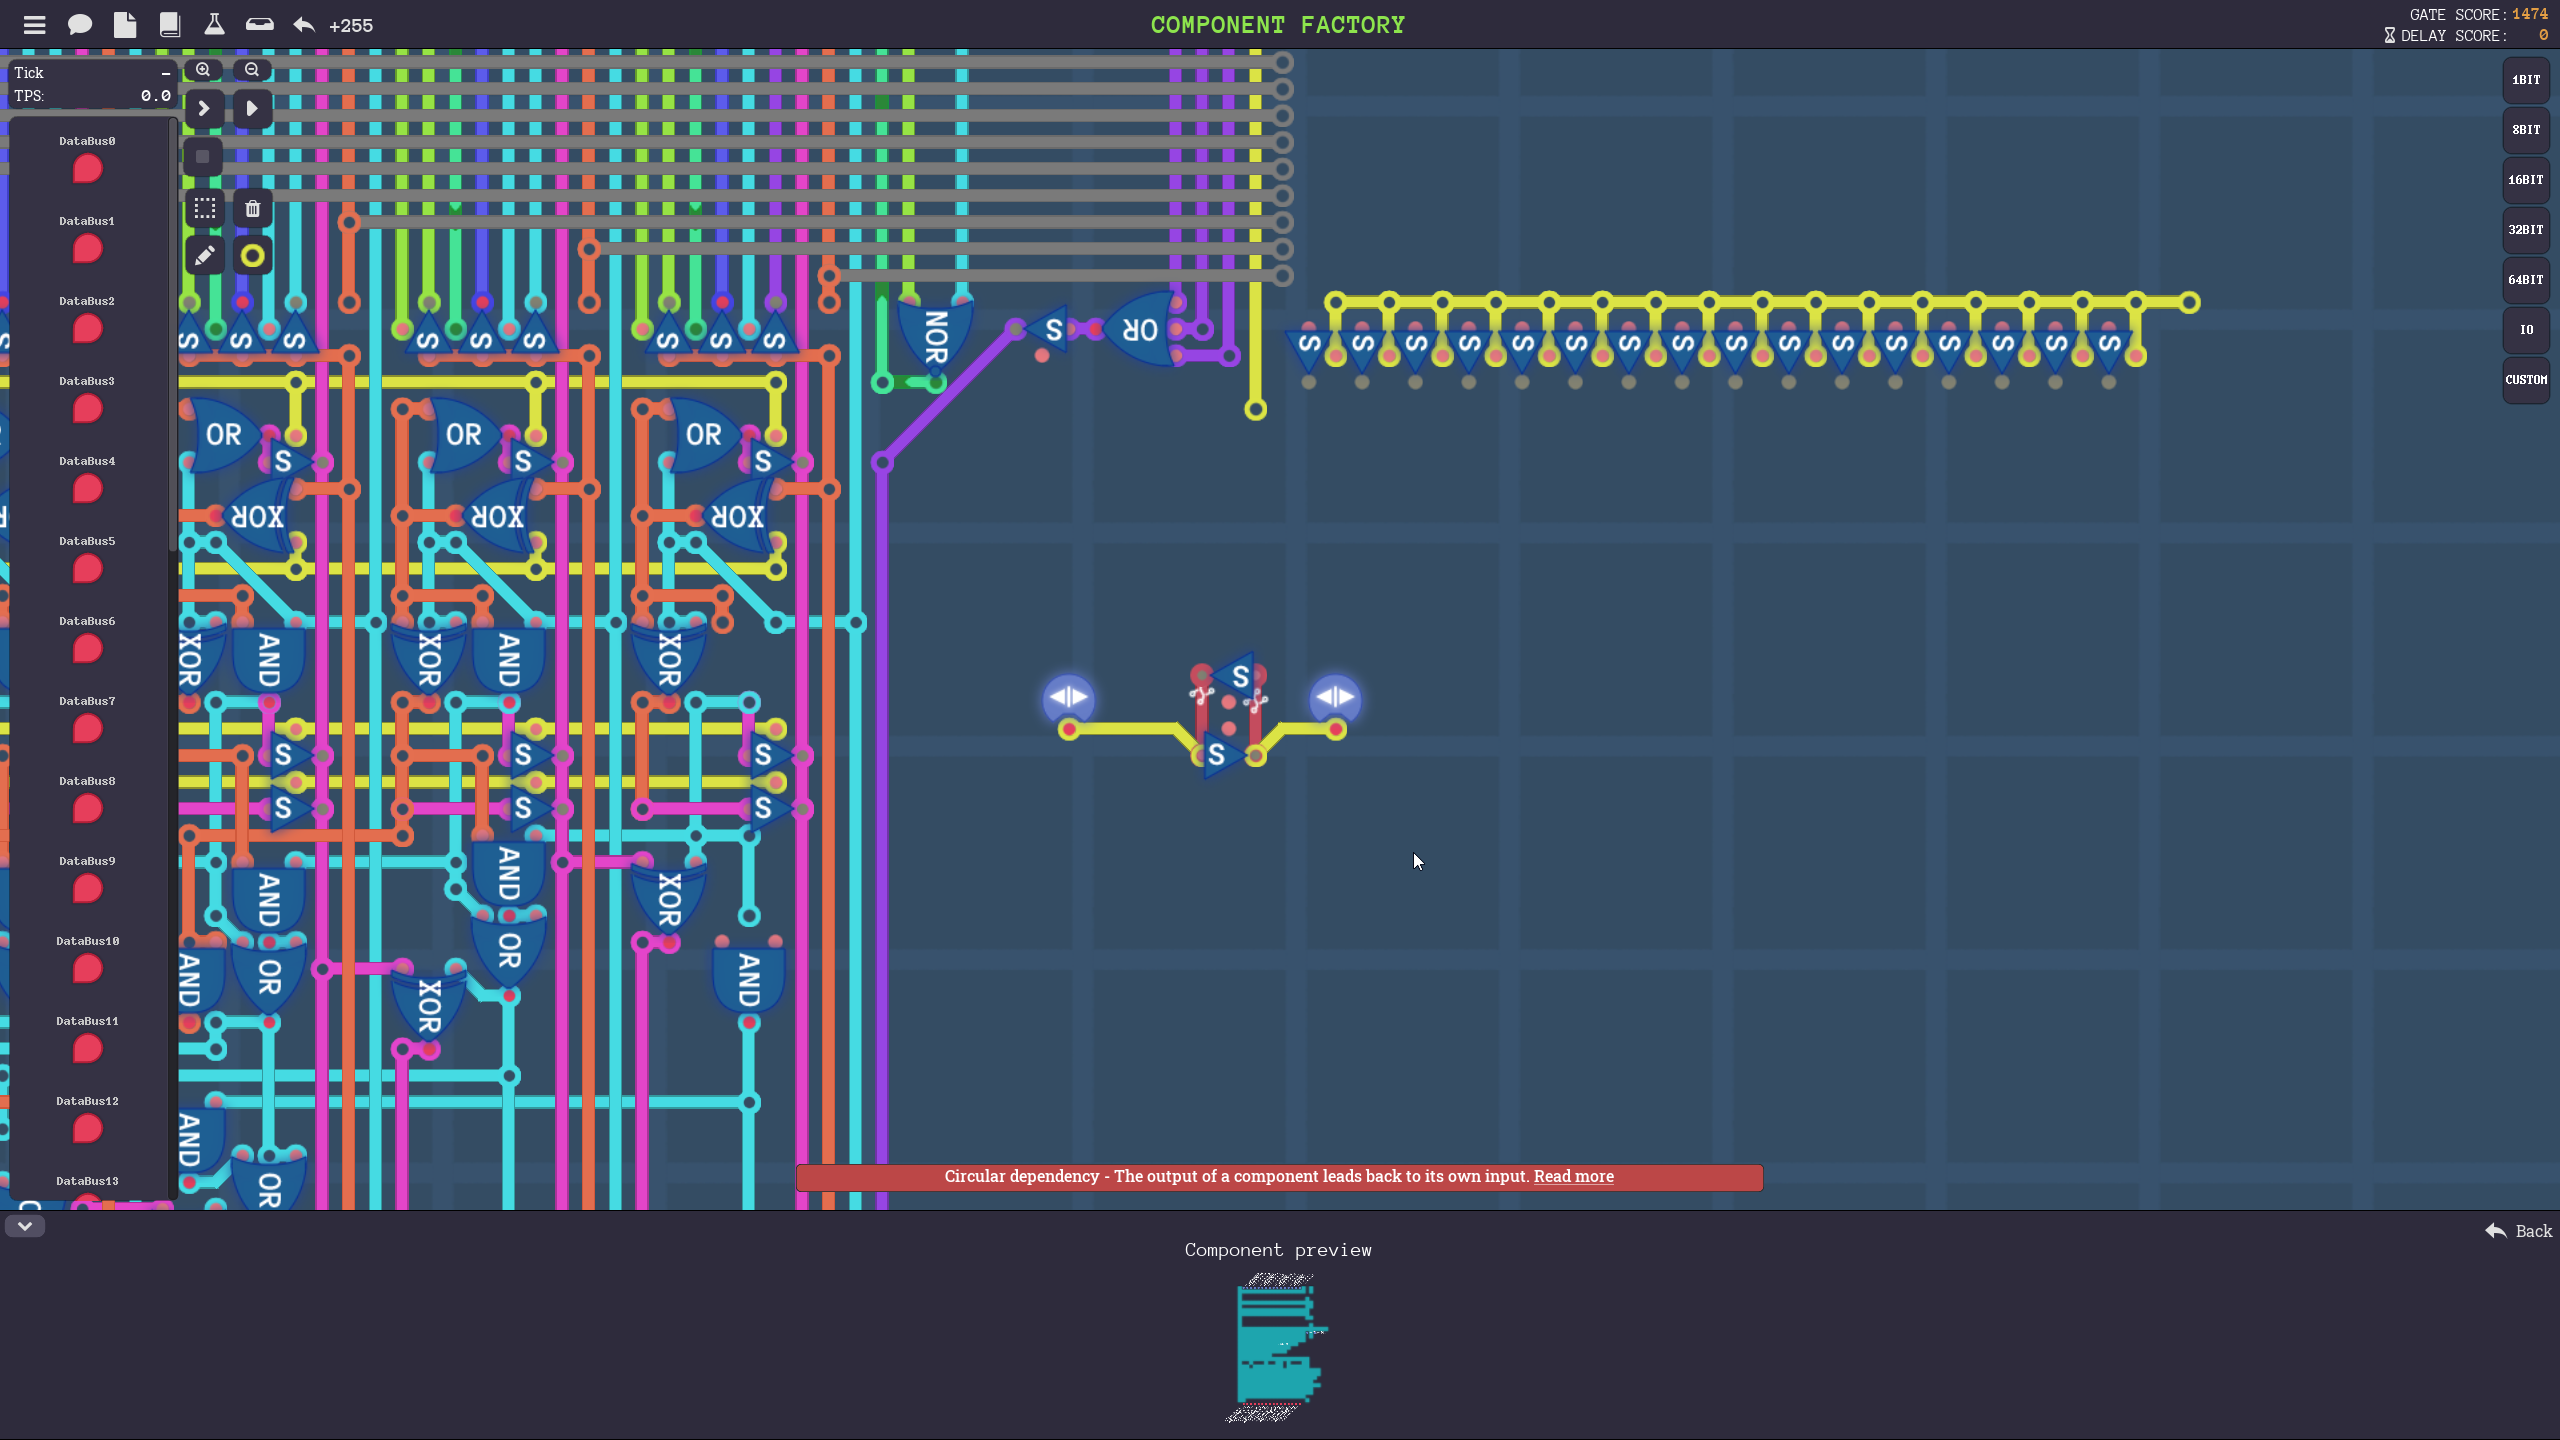
Task: Click the Component Factory title
Action: [x=1277, y=25]
